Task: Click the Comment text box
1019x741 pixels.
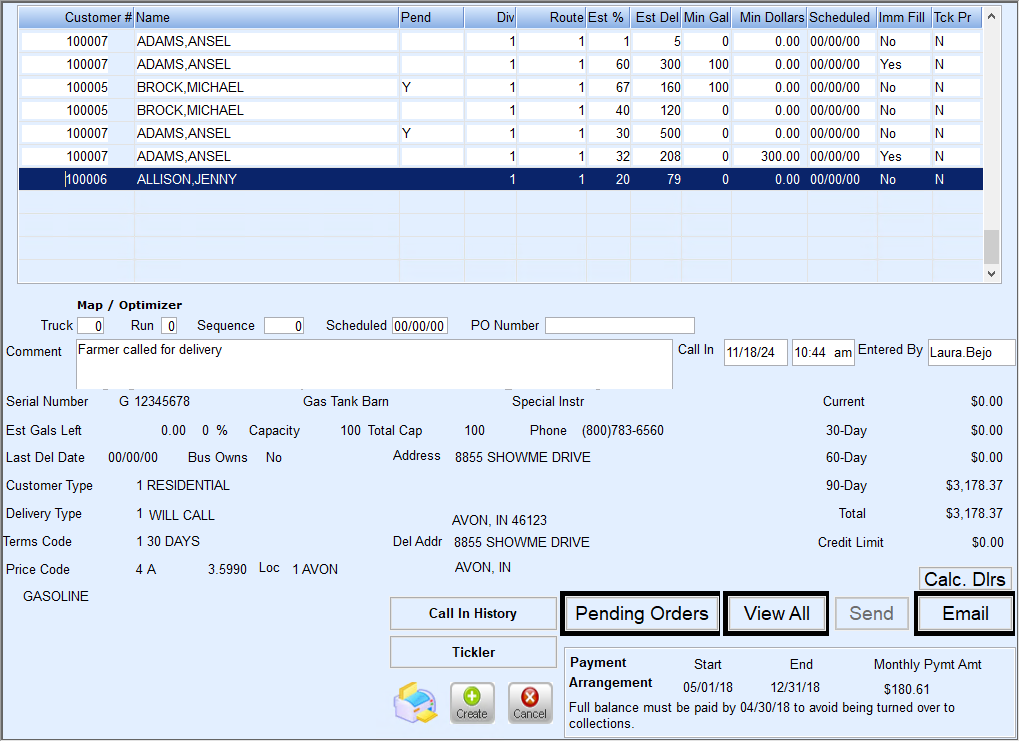Action: (x=374, y=364)
